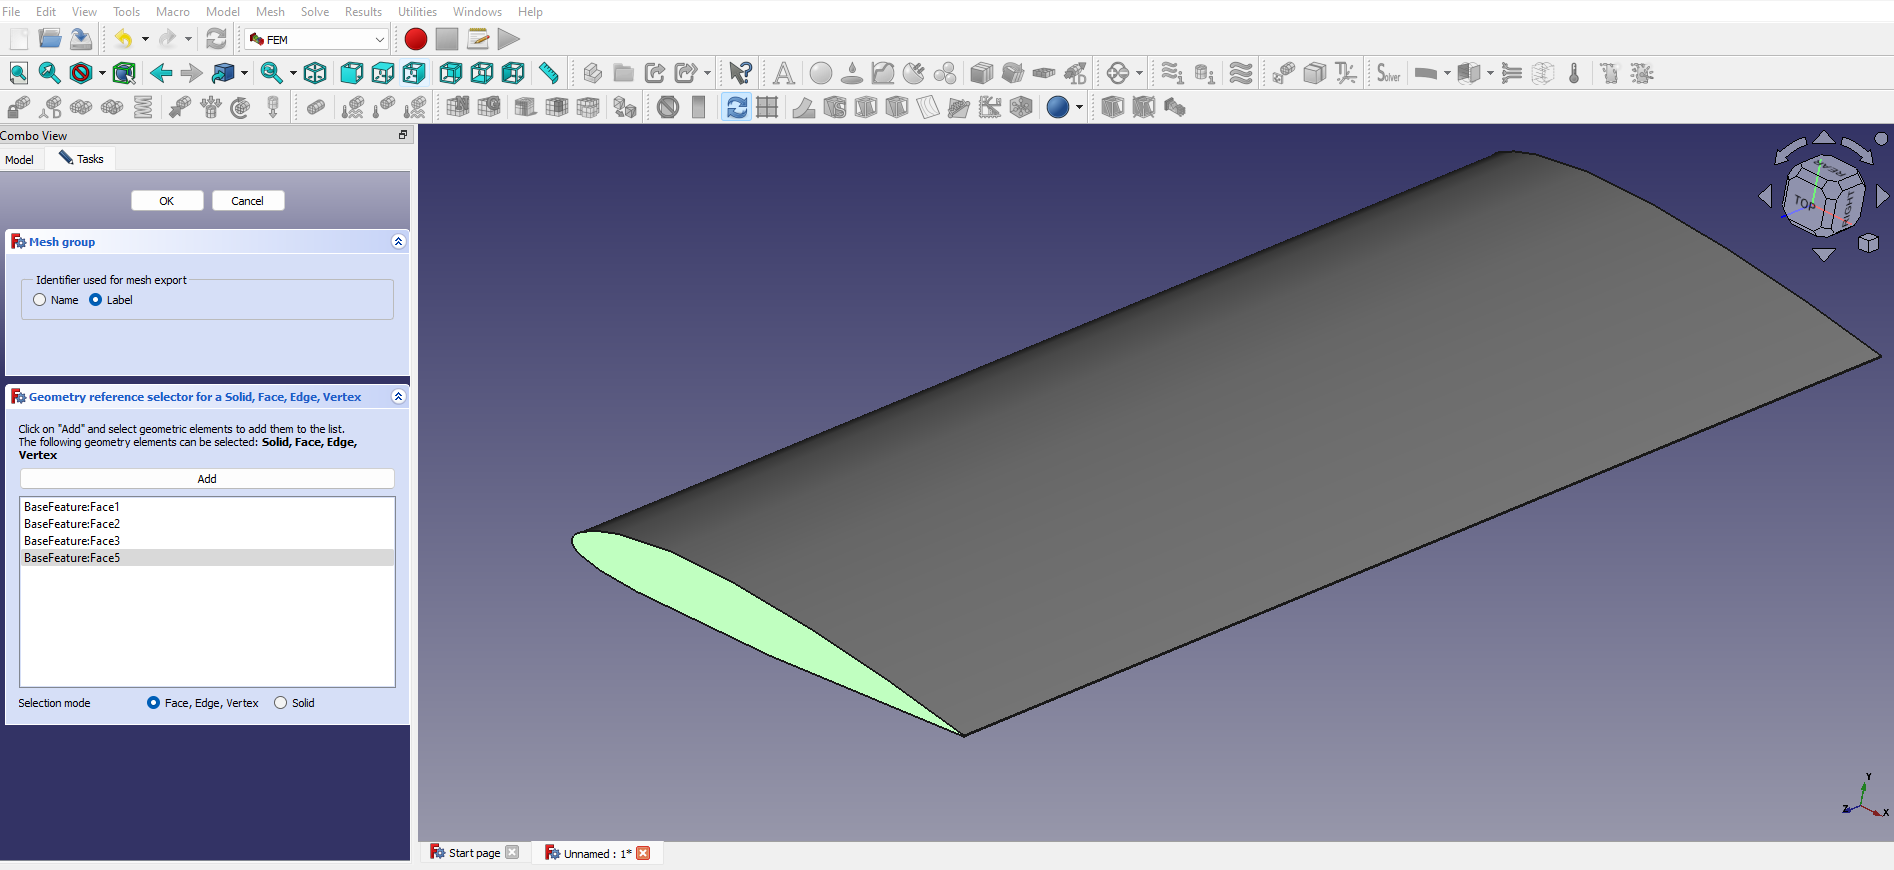Viewport: 1894px width, 870px height.
Task: Select BaseFeature:Face2 in the reference list
Action: point(72,524)
